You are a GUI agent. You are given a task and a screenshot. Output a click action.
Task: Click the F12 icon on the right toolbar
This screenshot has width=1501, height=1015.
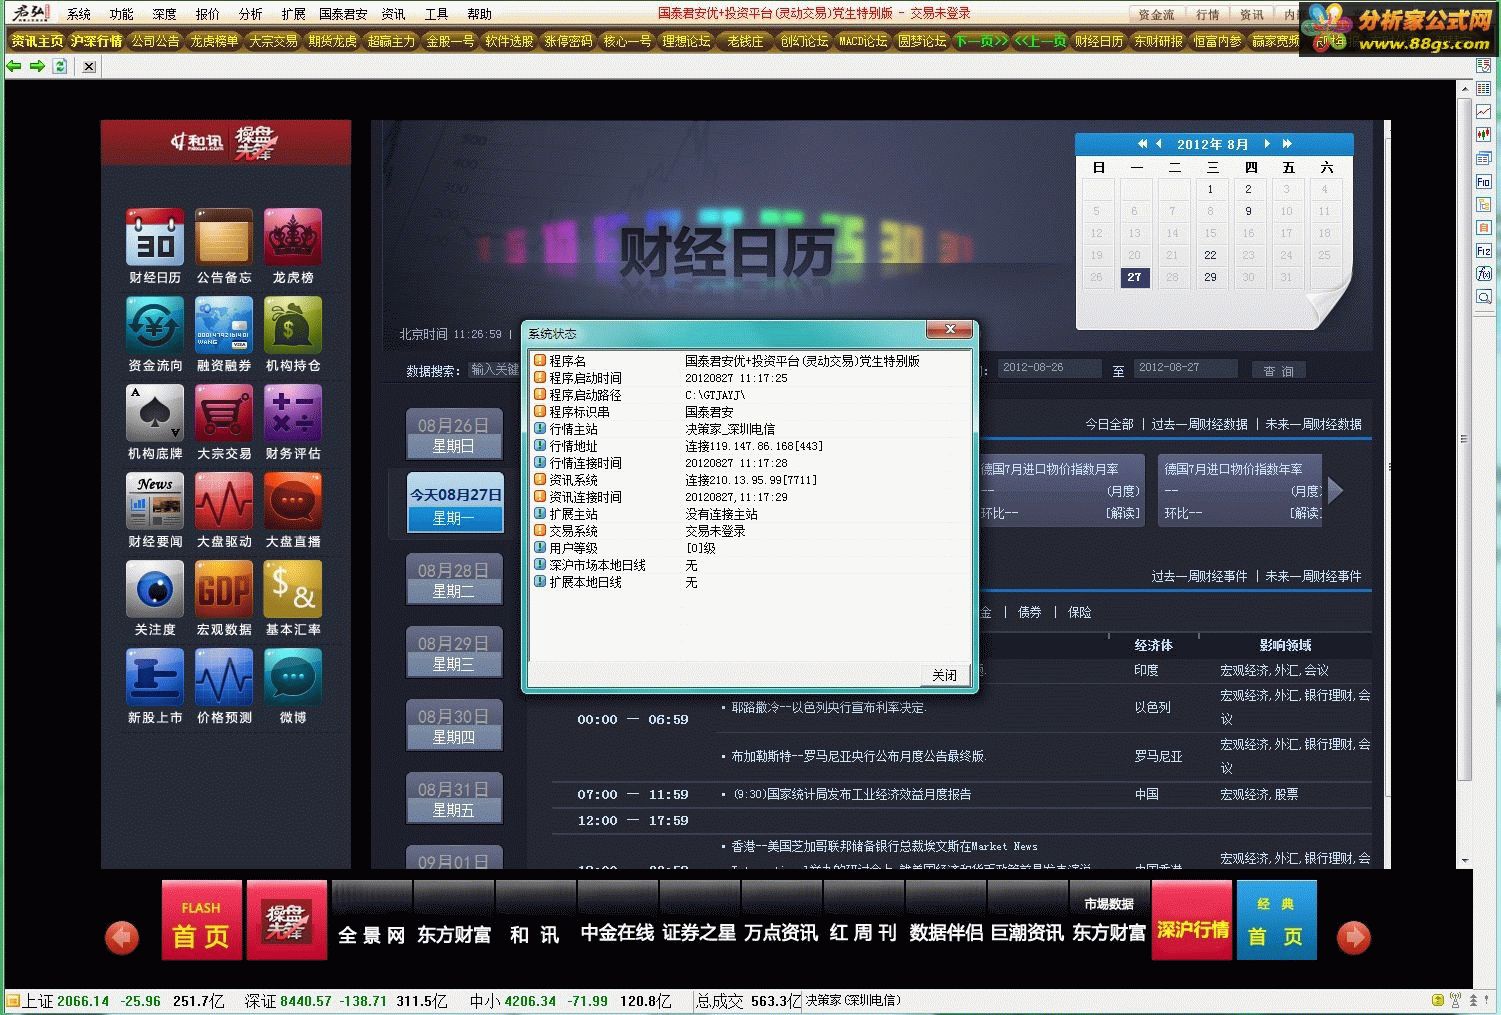(x=1484, y=251)
